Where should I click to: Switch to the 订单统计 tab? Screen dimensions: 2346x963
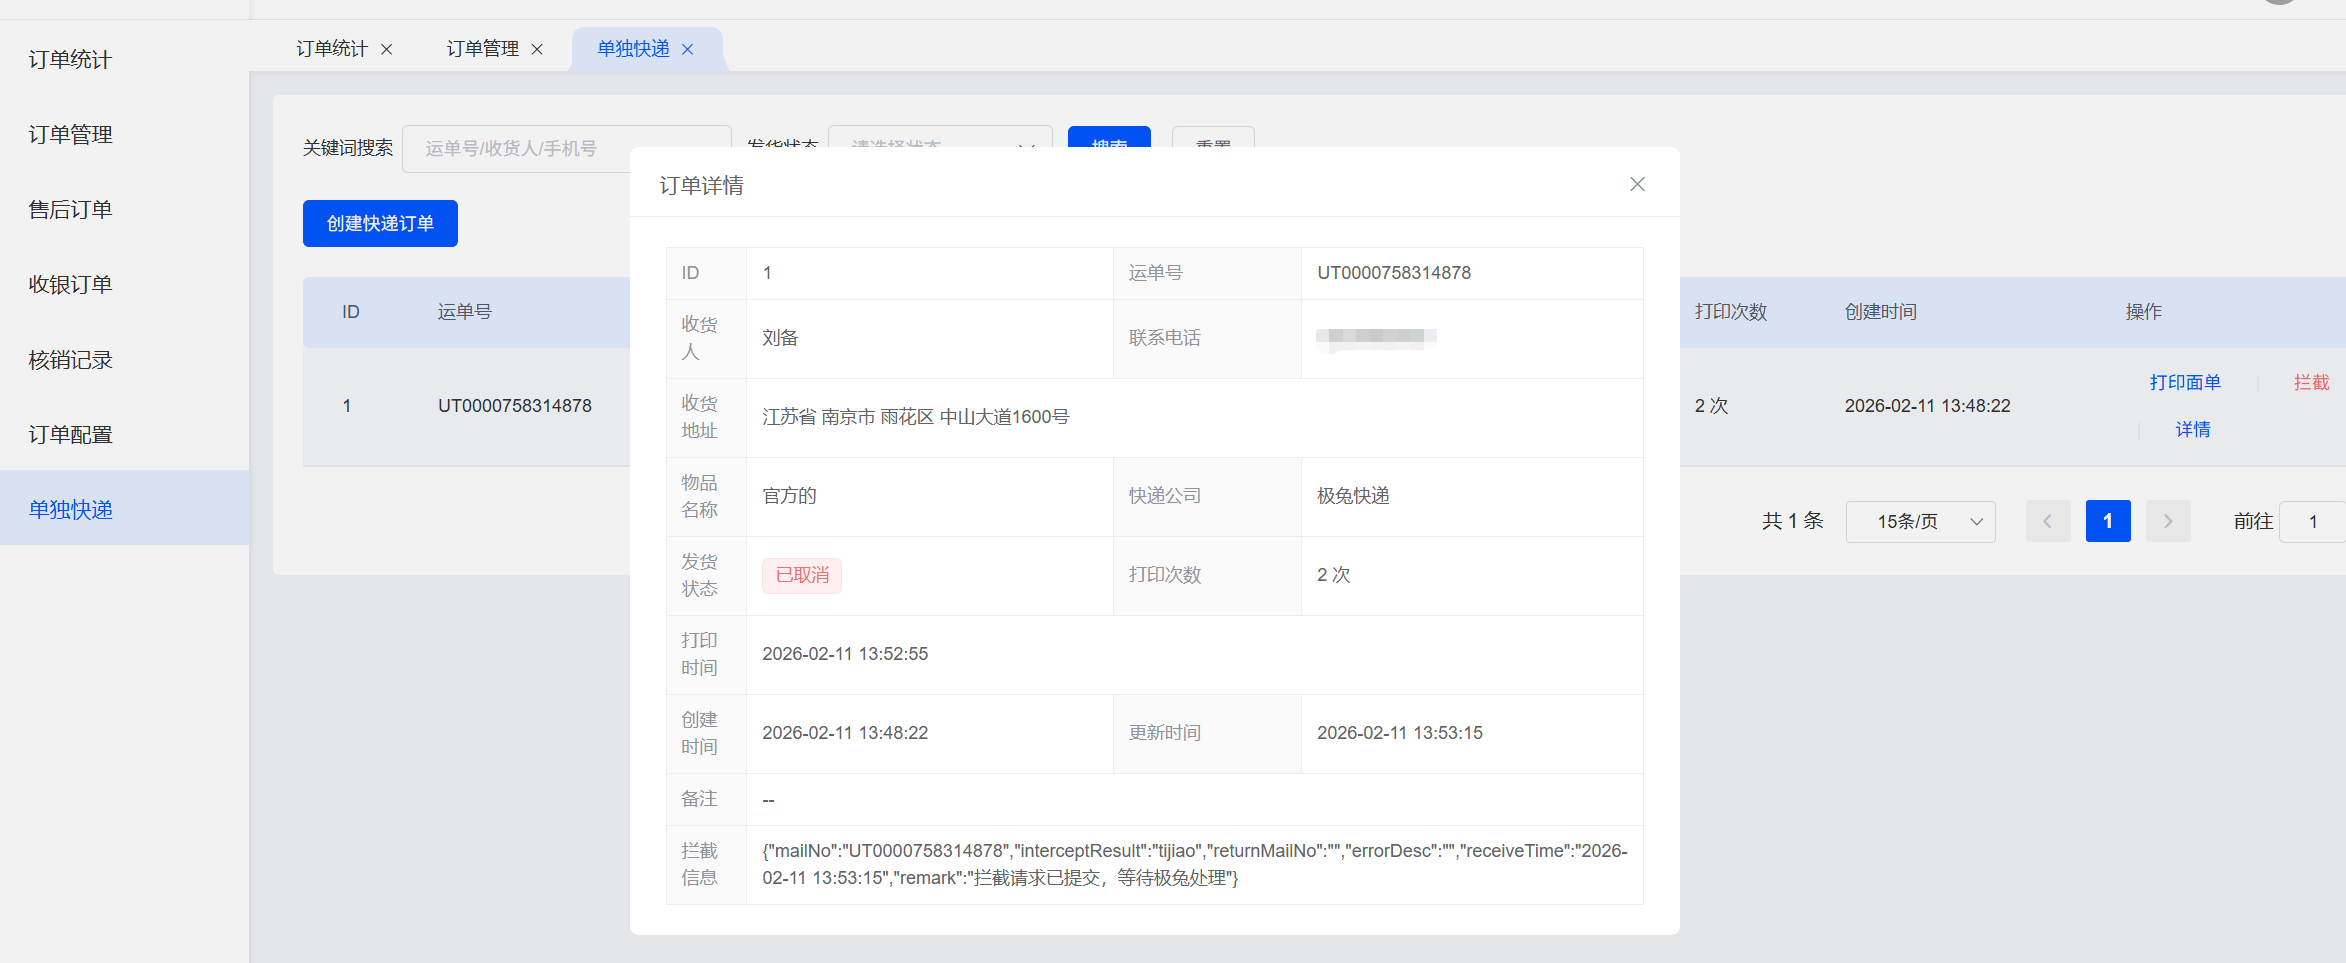point(331,49)
